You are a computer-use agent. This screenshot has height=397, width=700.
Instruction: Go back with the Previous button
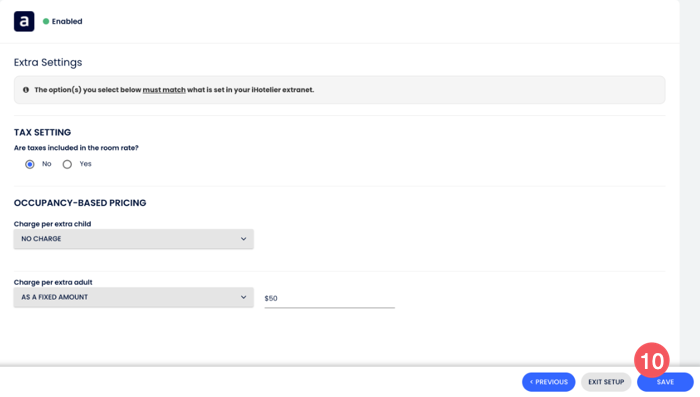(x=549, y=382)
